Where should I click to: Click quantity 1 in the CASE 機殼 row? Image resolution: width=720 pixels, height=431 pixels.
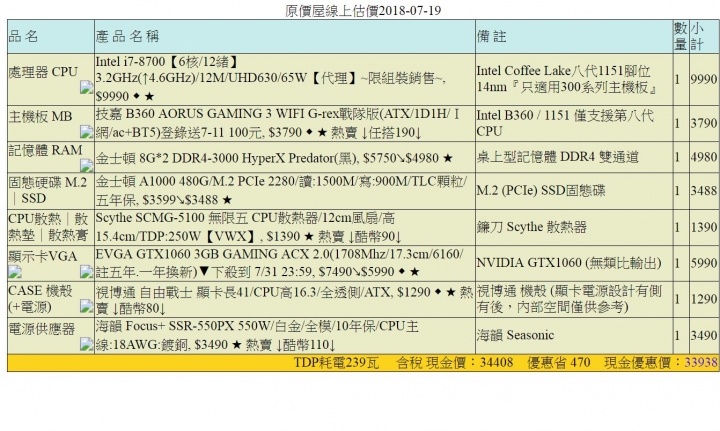click(677, 299)
